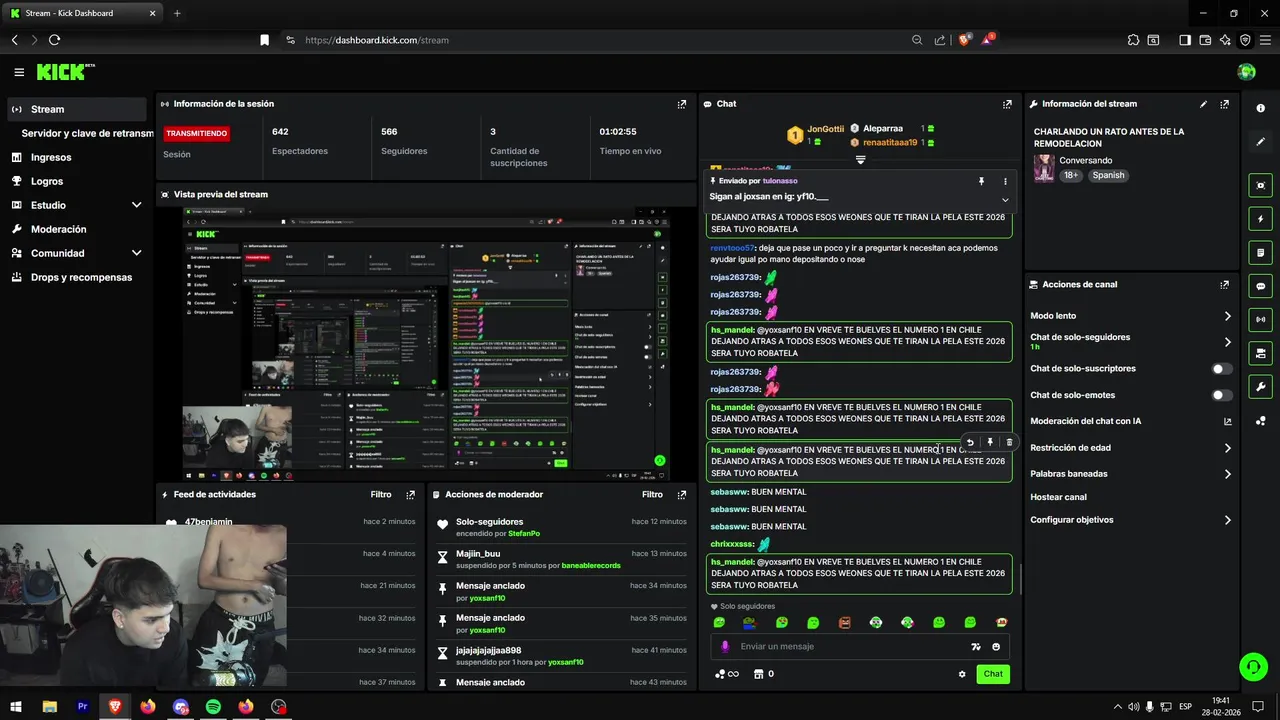Pop out the Feed de actividades panel

click(410, 495)
